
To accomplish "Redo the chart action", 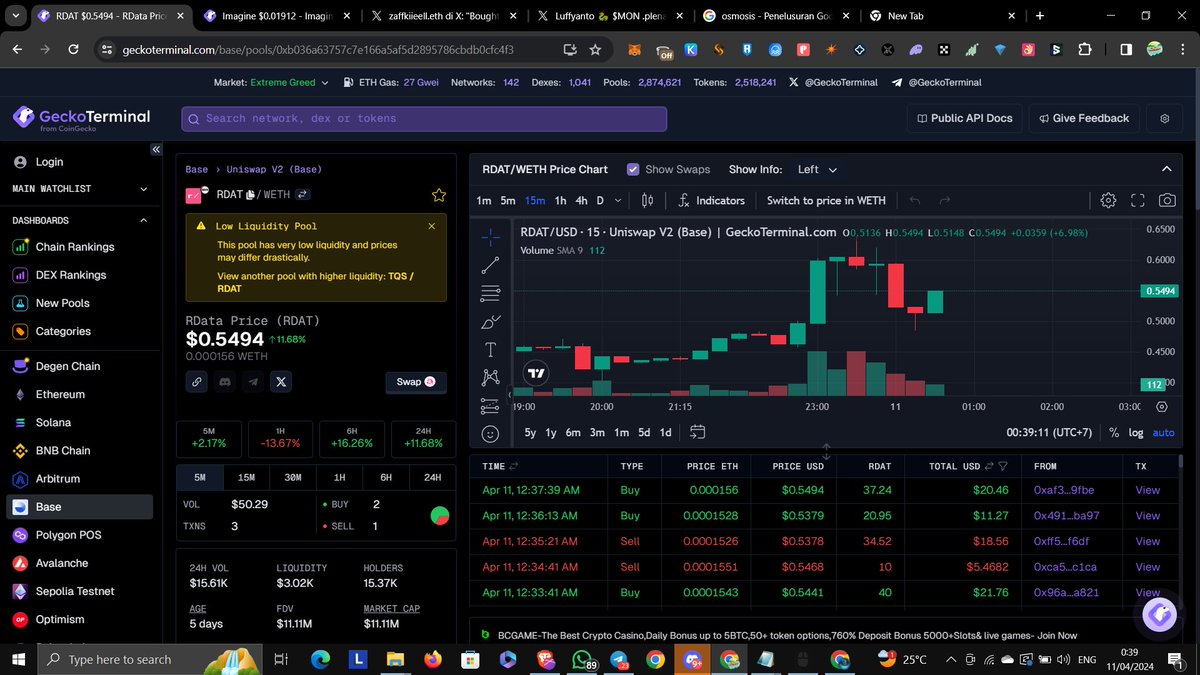I will (944, 200).
